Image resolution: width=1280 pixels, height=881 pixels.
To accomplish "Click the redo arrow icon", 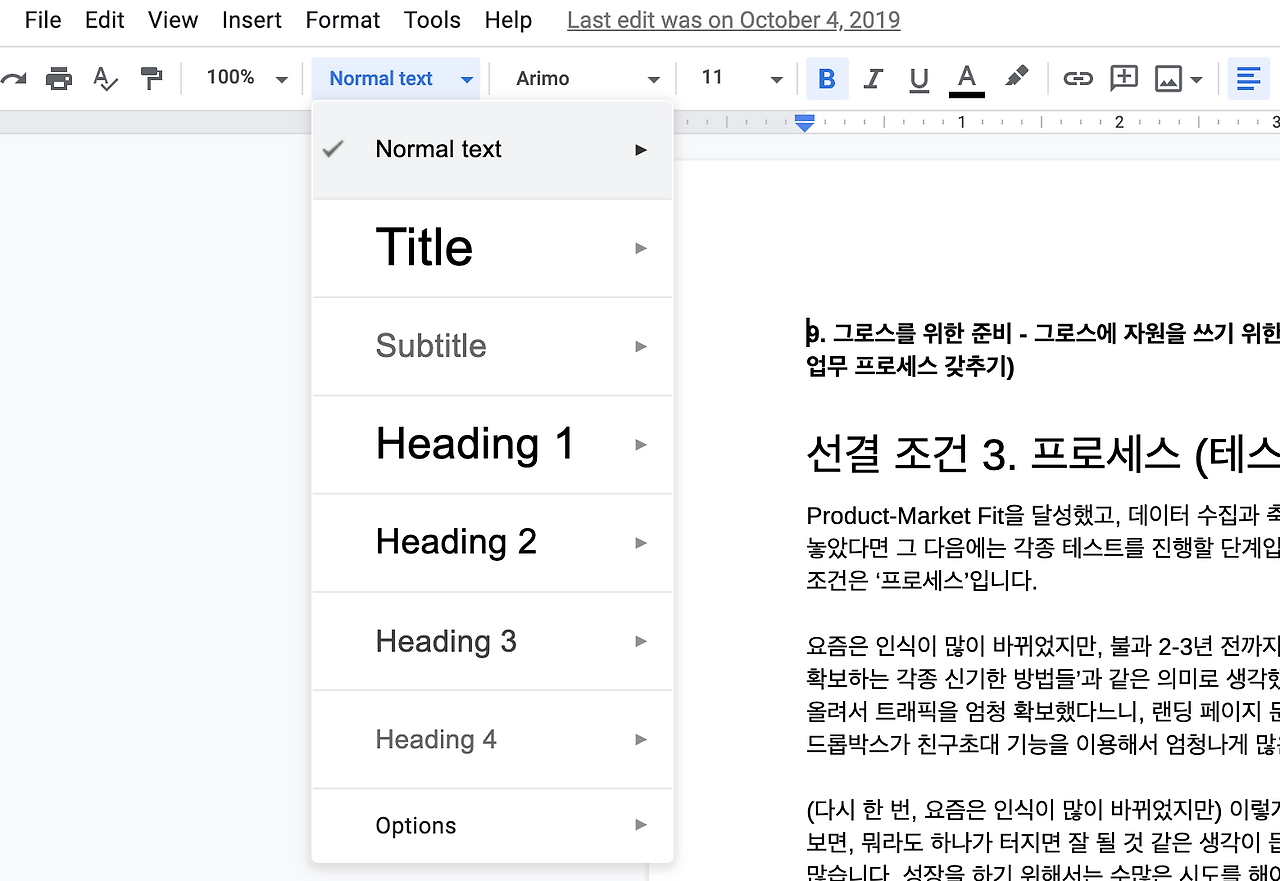I will 13,78.
